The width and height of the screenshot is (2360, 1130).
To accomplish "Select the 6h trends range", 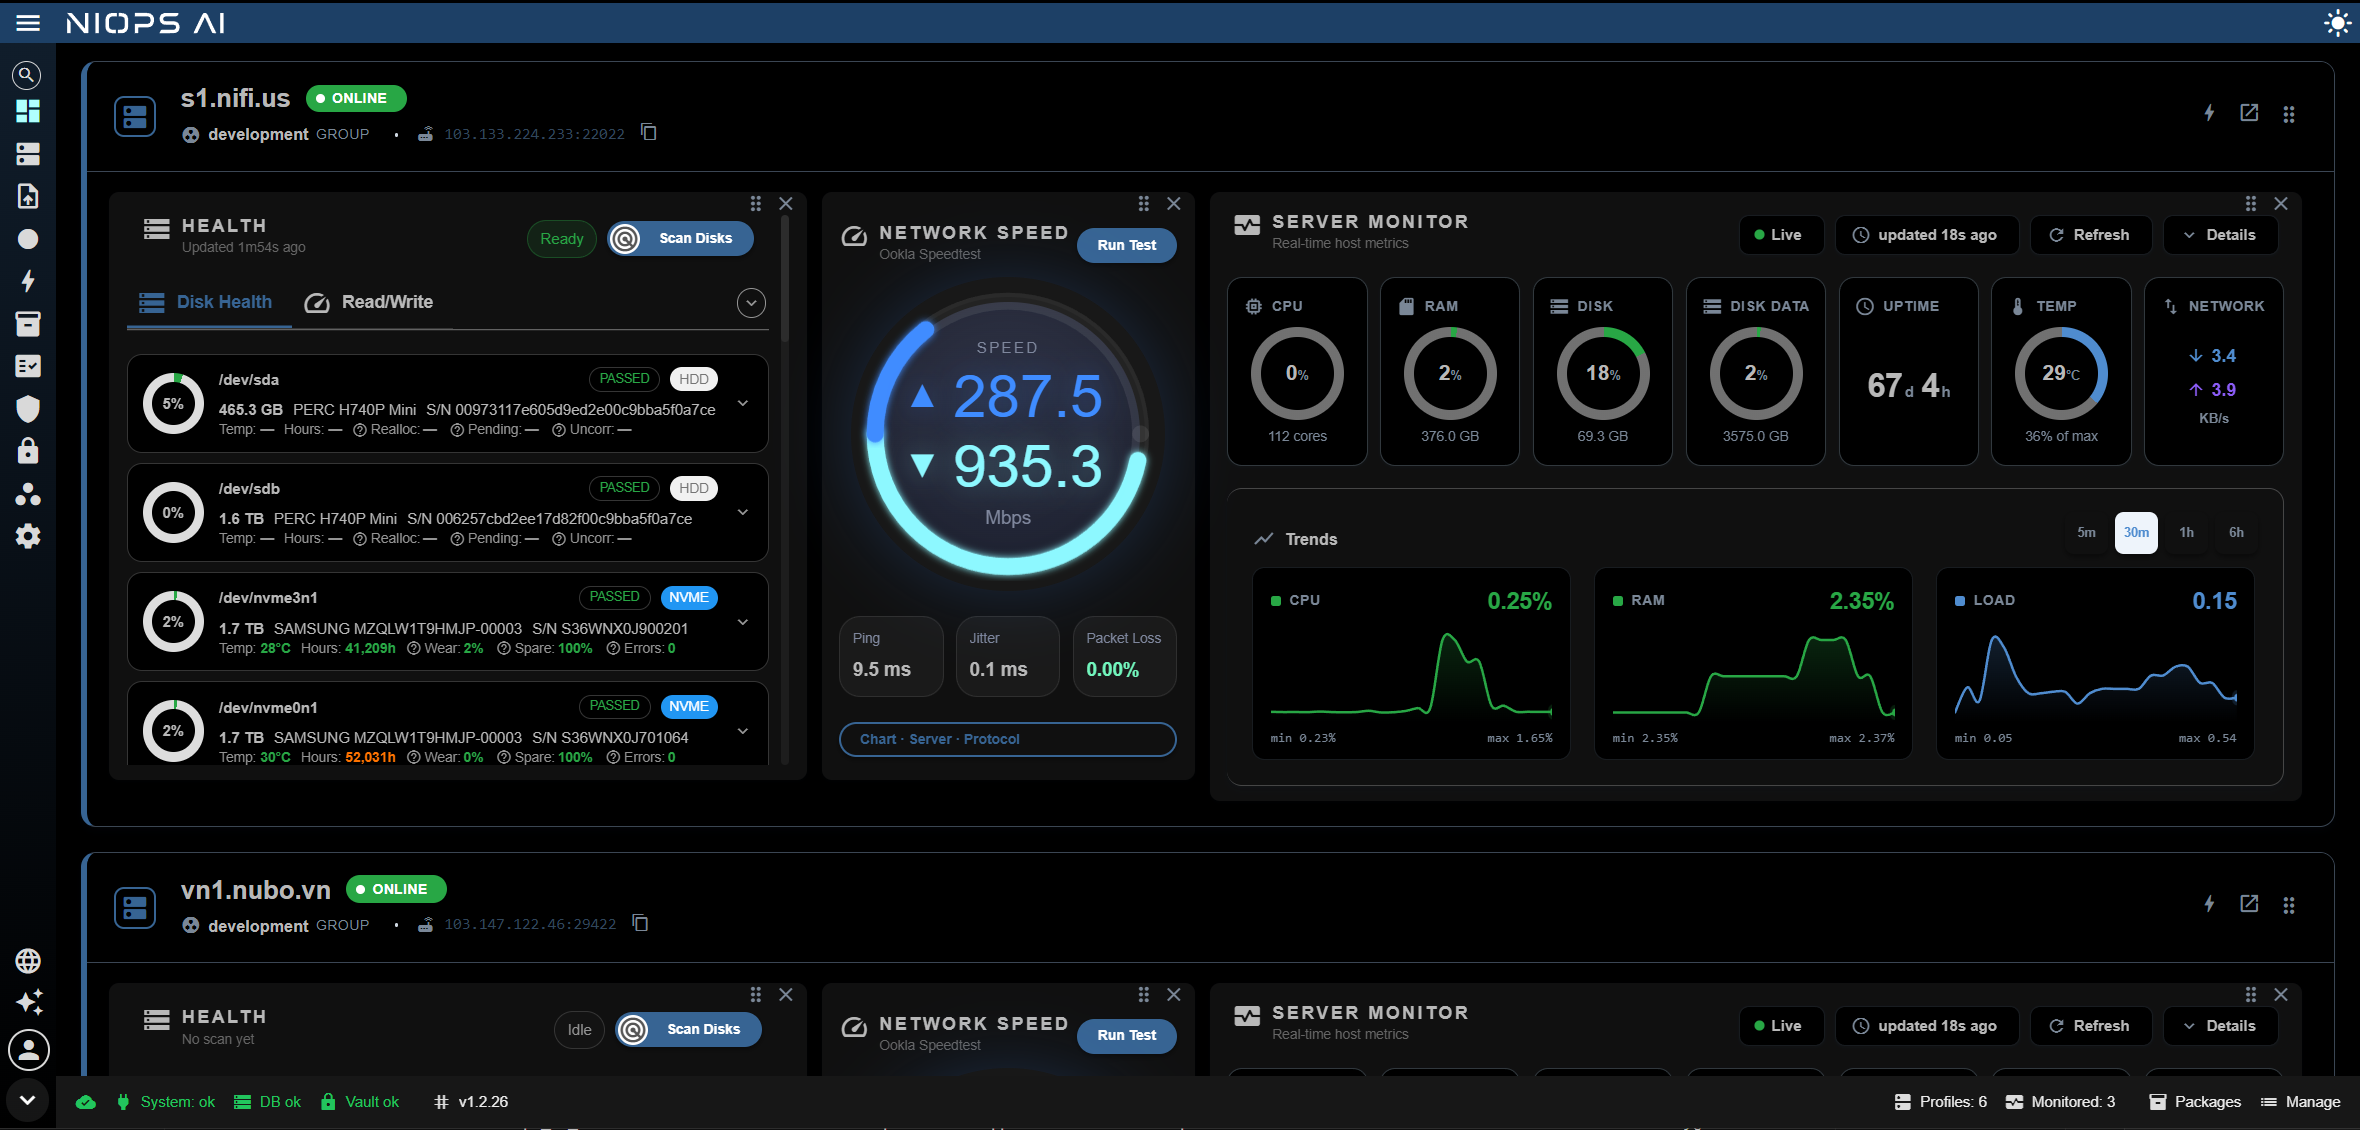I will pos(2236,533).
